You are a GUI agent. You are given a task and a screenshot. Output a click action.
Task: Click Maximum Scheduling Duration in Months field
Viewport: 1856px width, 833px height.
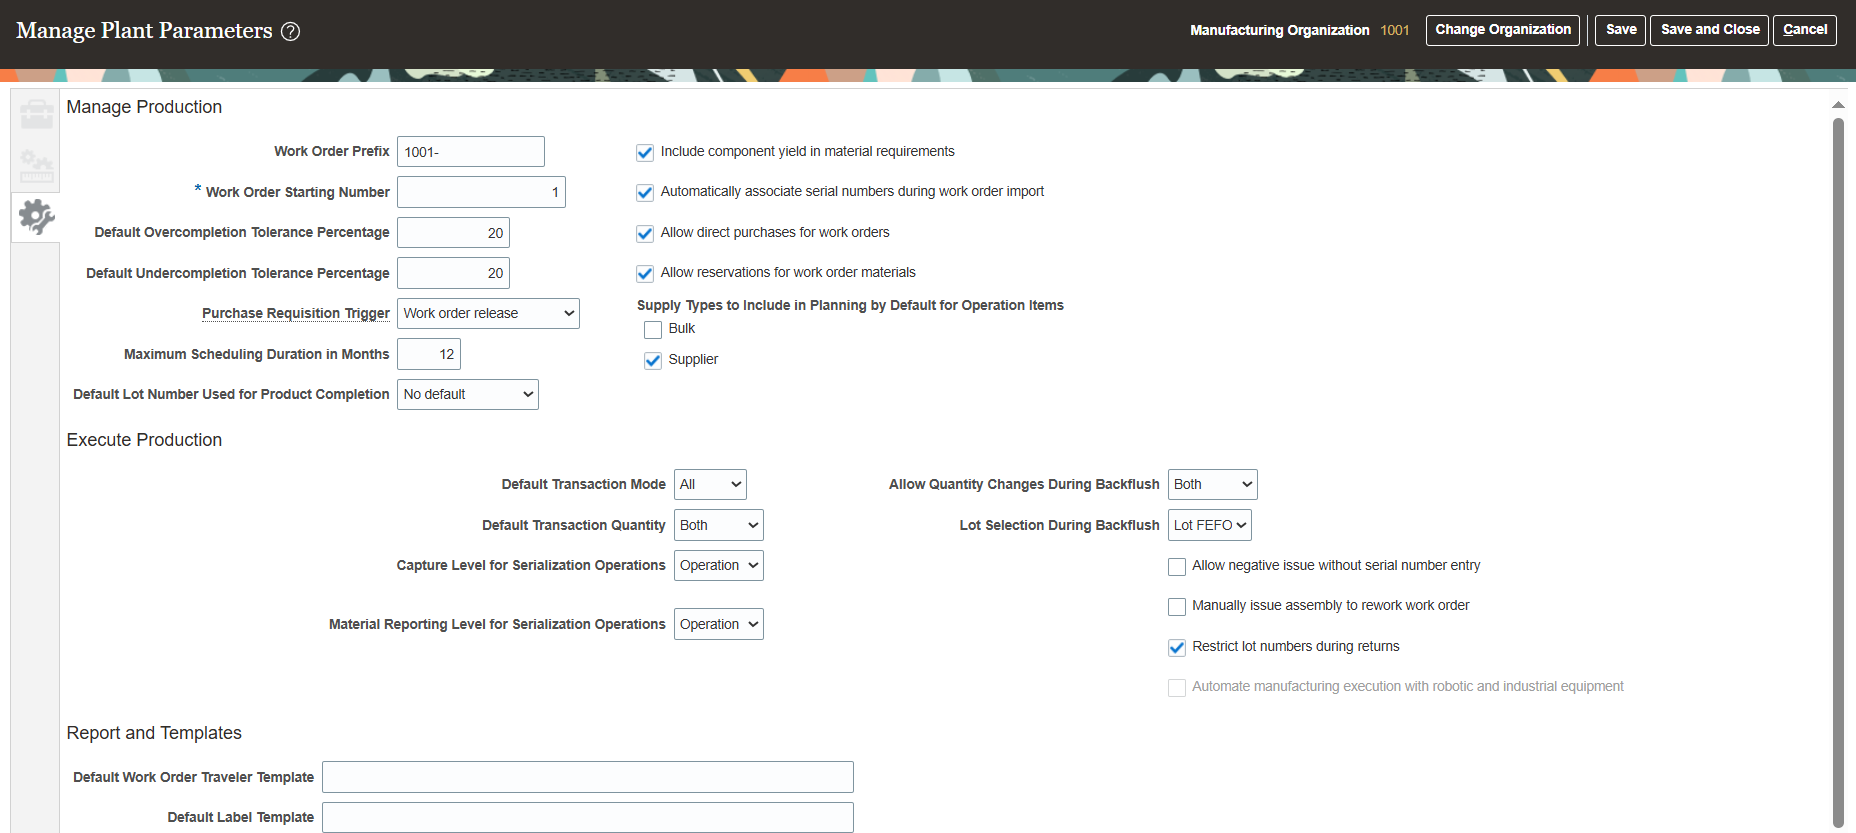coord(429,354)
